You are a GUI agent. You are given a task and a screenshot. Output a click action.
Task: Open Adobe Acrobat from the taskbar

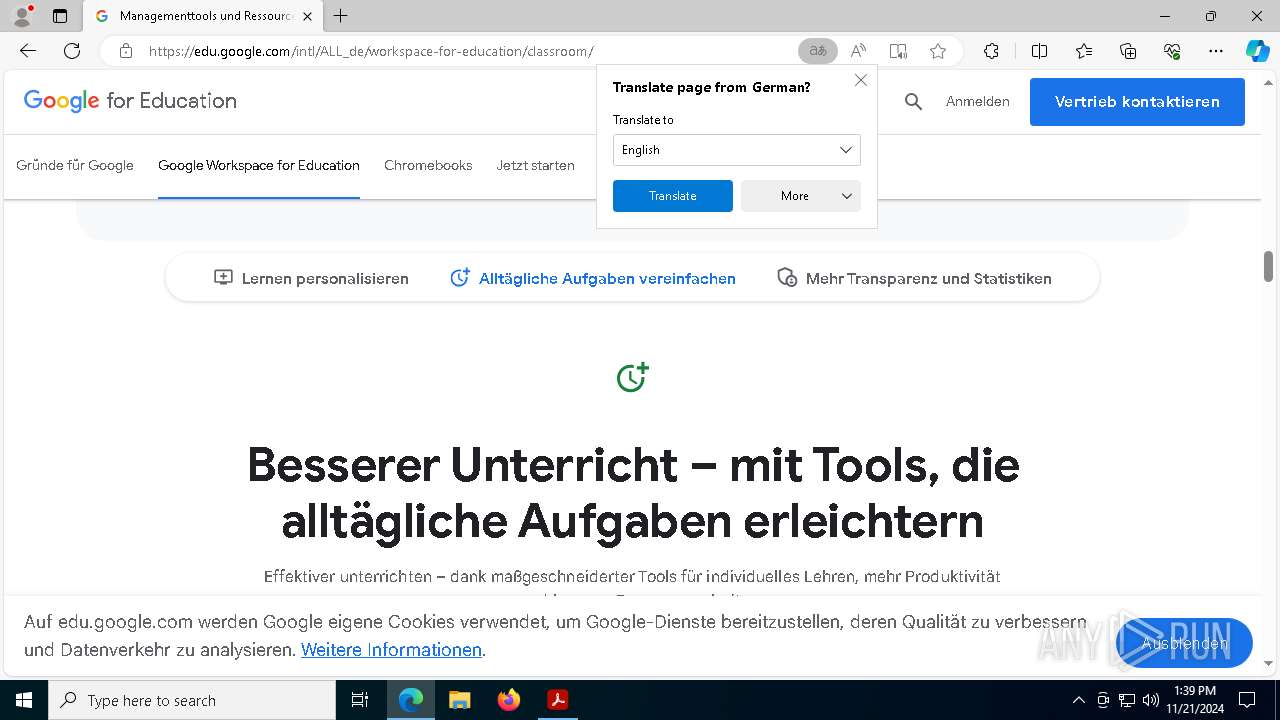click(x=557, y=700)
